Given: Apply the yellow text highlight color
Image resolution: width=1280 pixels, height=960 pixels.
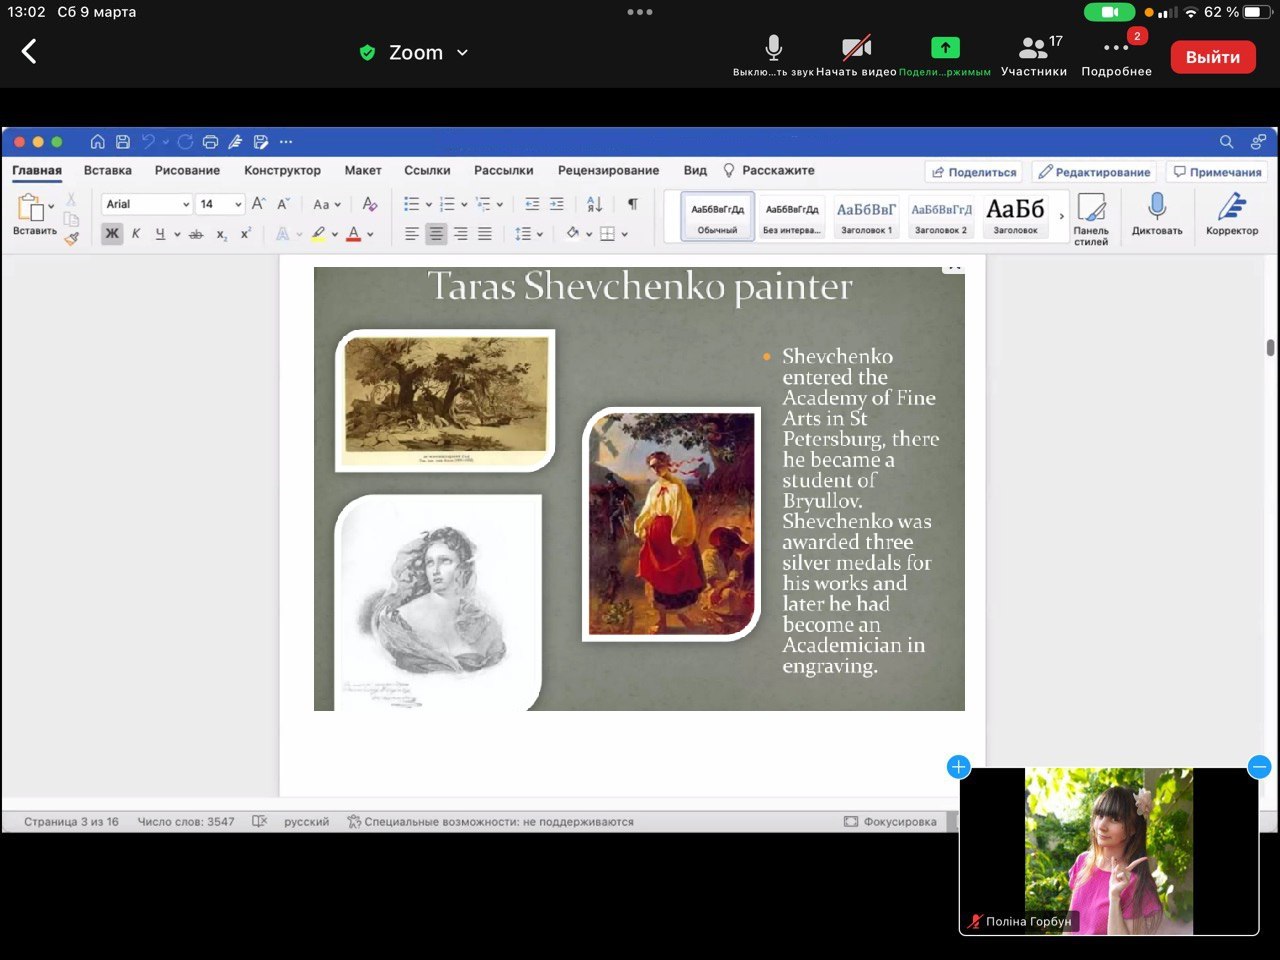Looking at the screenshot, I should (318, 234).
